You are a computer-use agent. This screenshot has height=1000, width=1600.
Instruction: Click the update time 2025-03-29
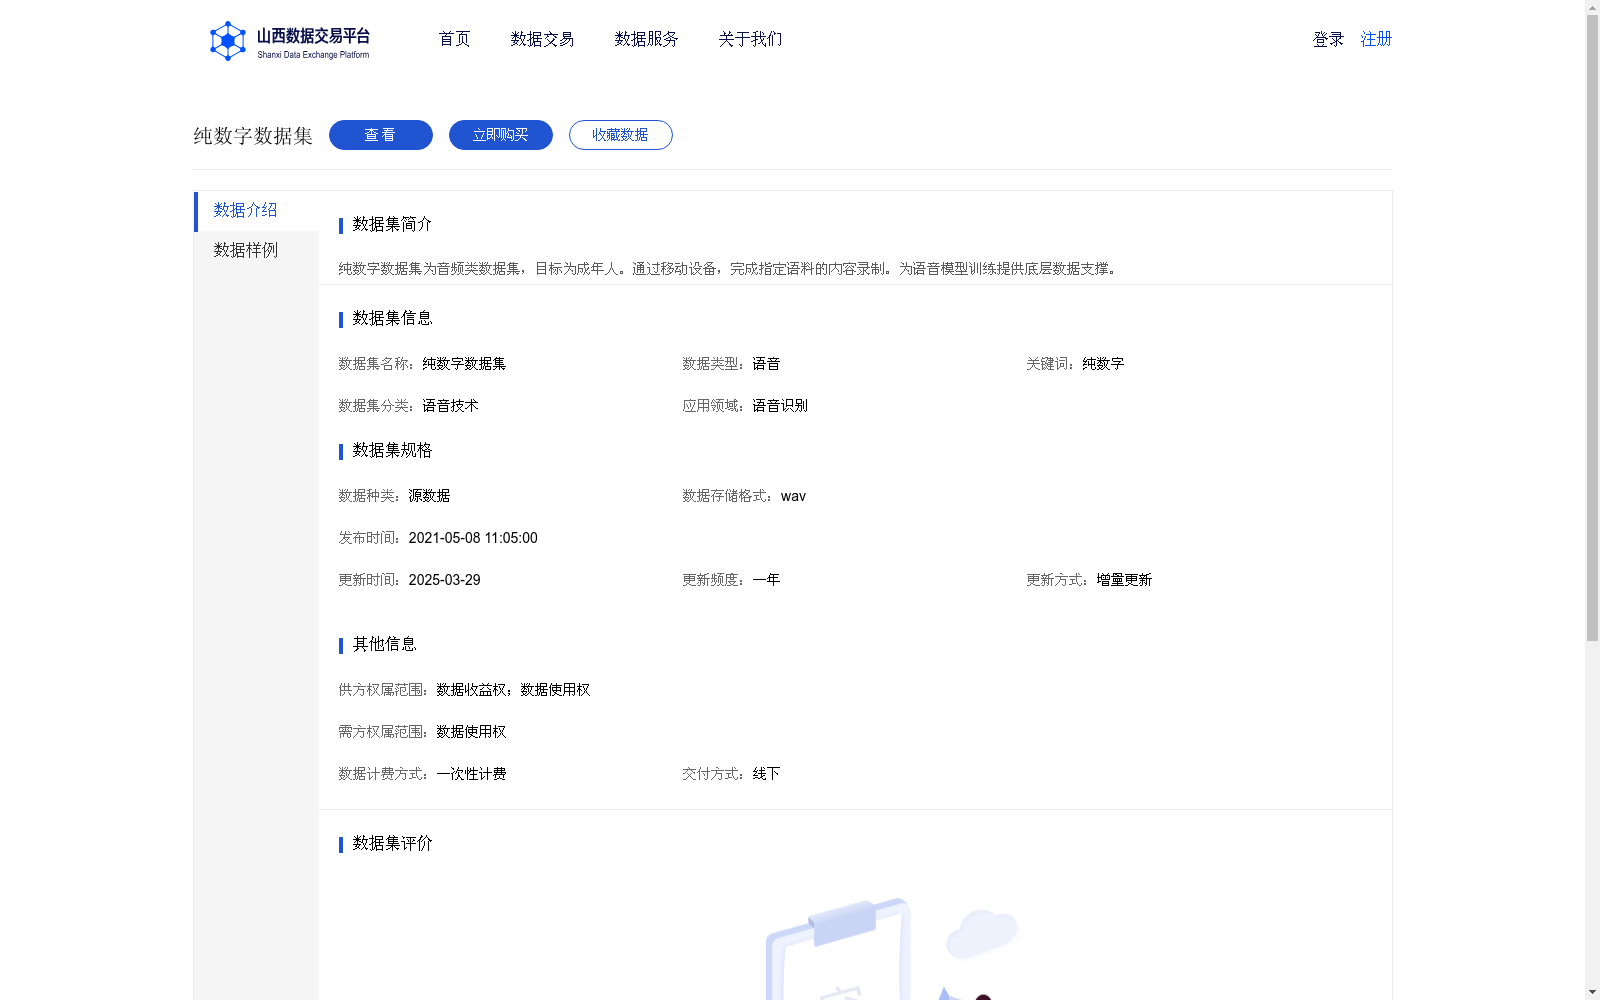coord(444,580)
